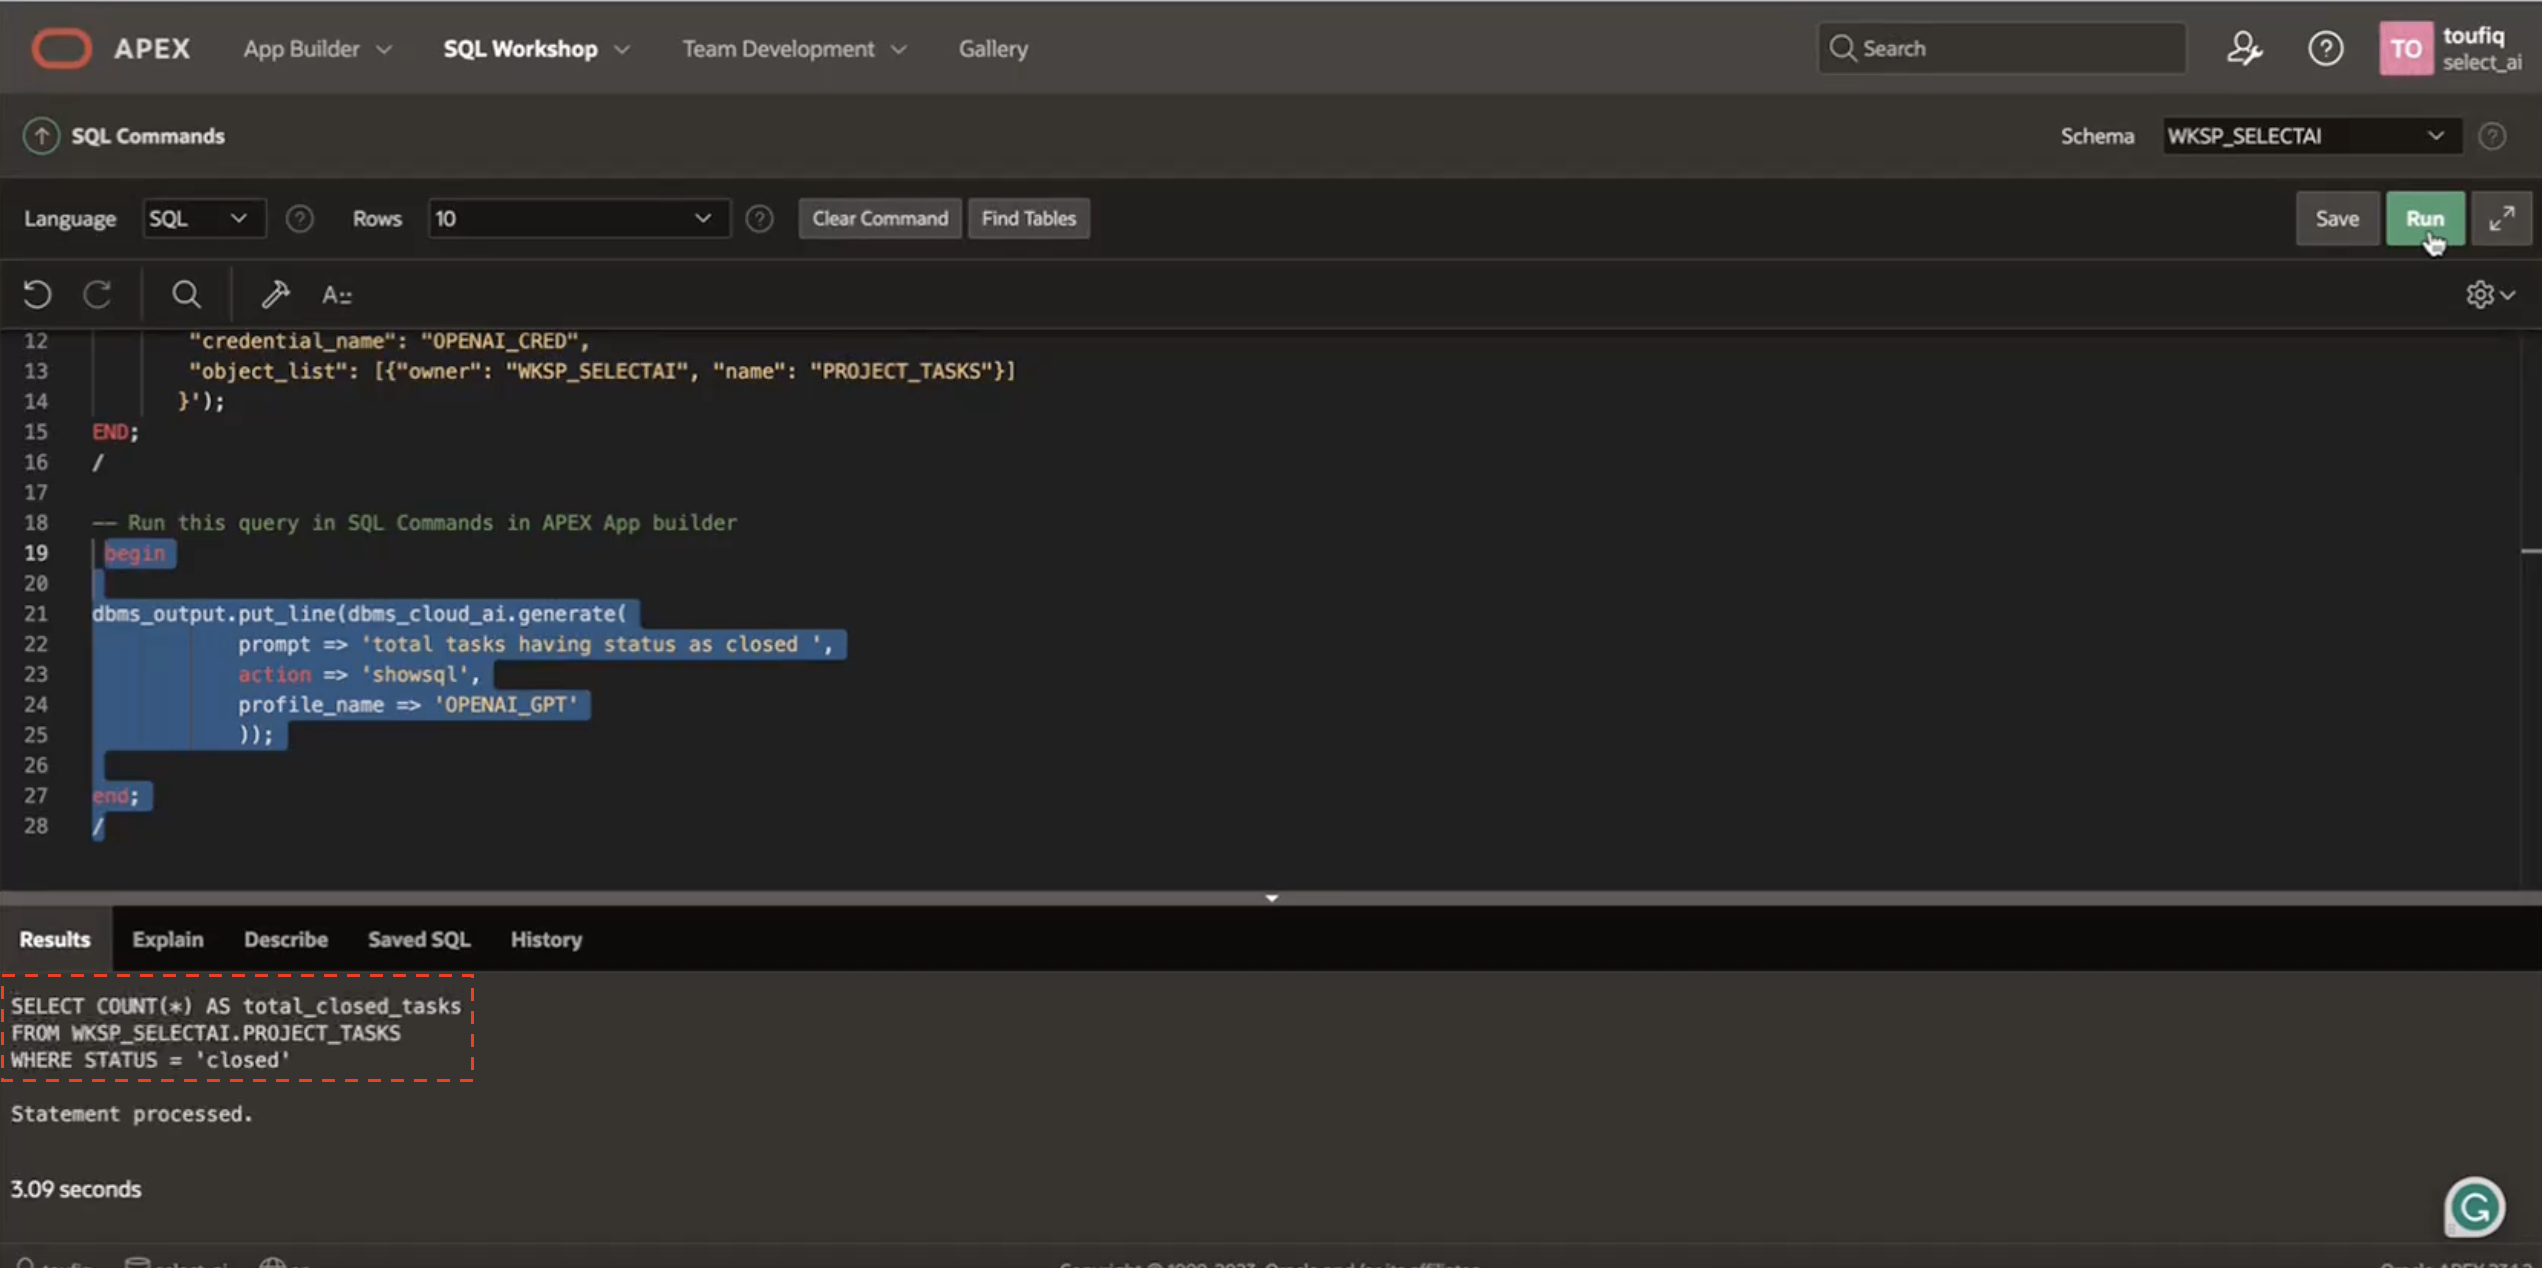The image size is (2542, 1268).
Task: Click the query builder wrench icon
Action: (275, 294)
